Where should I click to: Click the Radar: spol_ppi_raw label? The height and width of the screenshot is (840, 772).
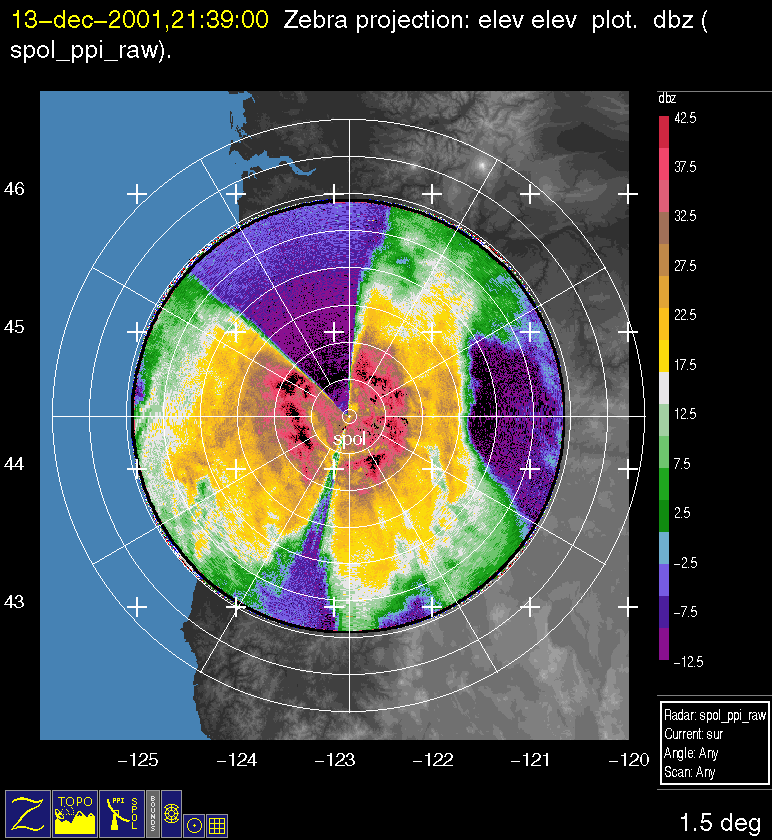pos(714,716)
